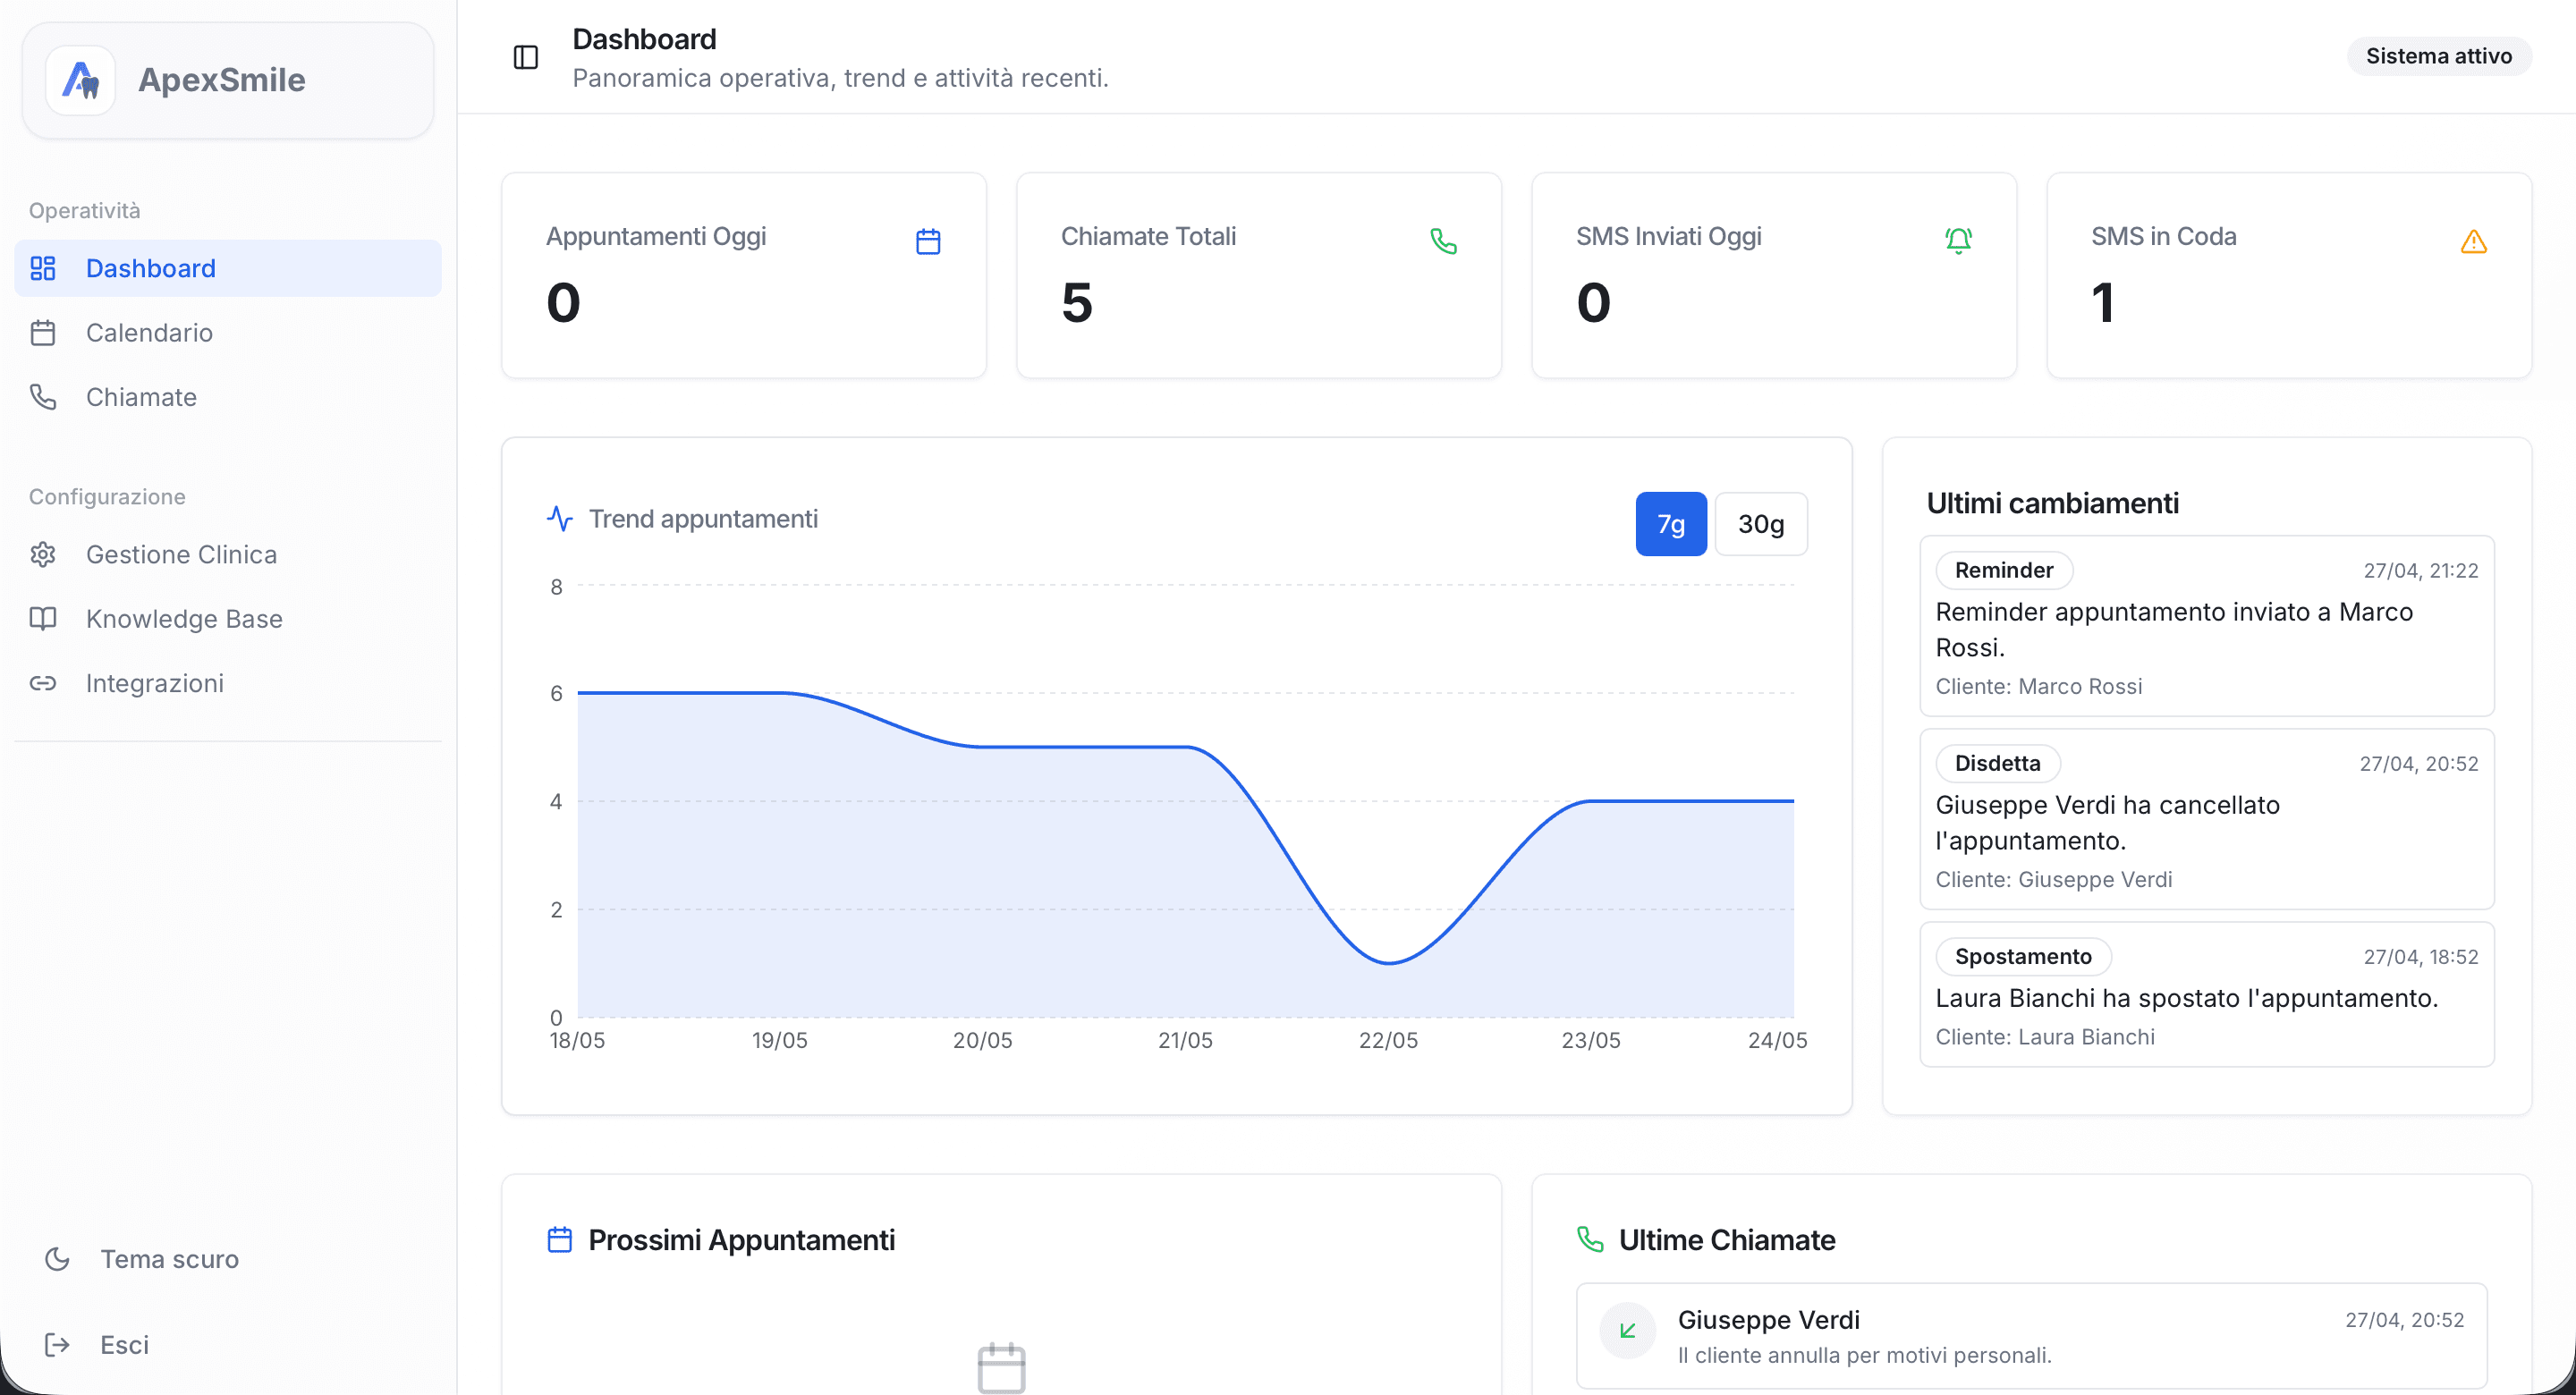Click calendar icon beside Prossimi Appuntamenti
The width and height of the screenshot is (2576, 1395).
(x=560, y=1240)
